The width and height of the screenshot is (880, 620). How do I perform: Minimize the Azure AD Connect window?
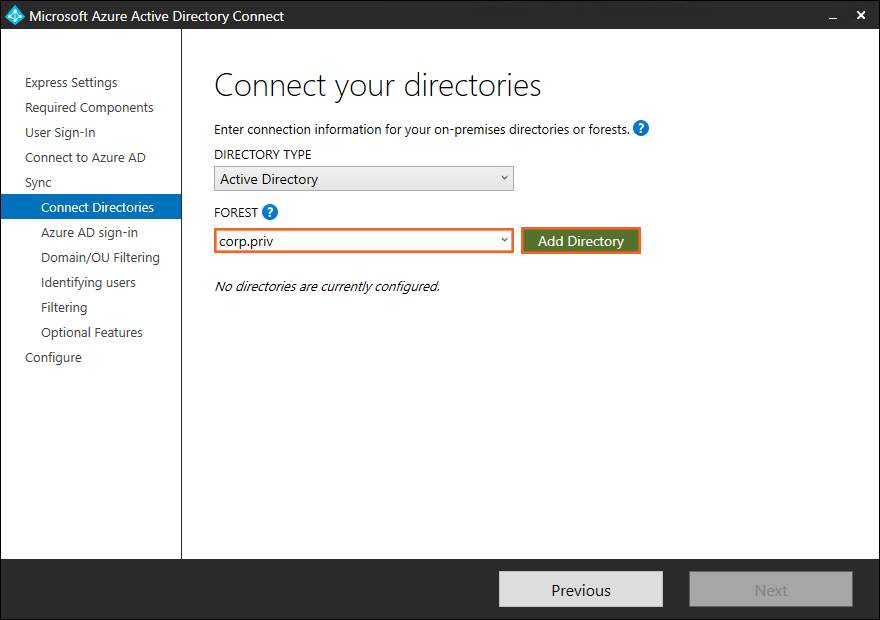pyautogui.click(x=832, y=16)
